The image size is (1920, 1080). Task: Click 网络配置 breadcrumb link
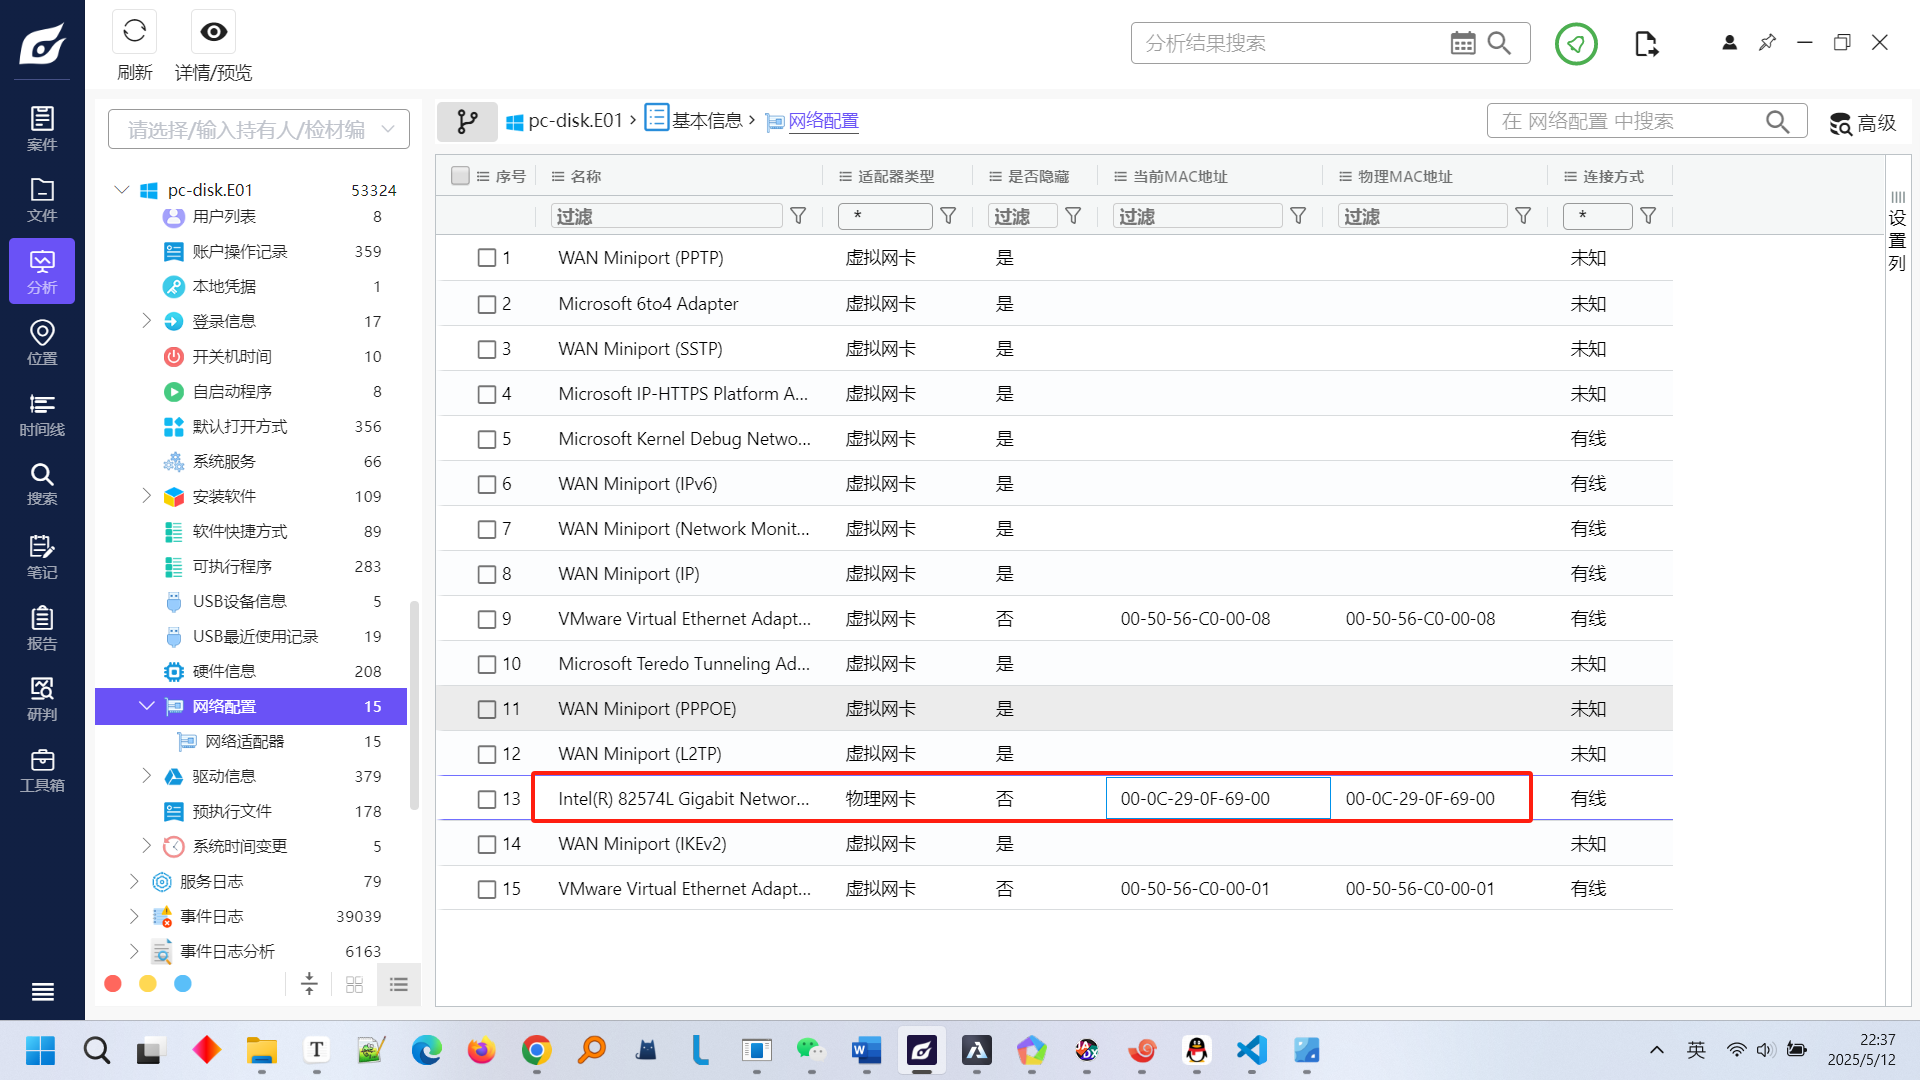click(x=823, y=121)
